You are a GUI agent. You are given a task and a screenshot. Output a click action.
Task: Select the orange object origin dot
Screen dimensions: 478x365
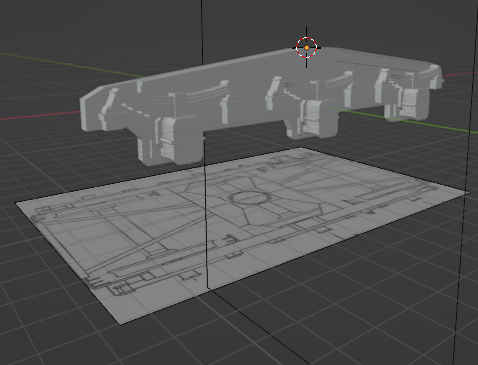[x=307, y=48]
